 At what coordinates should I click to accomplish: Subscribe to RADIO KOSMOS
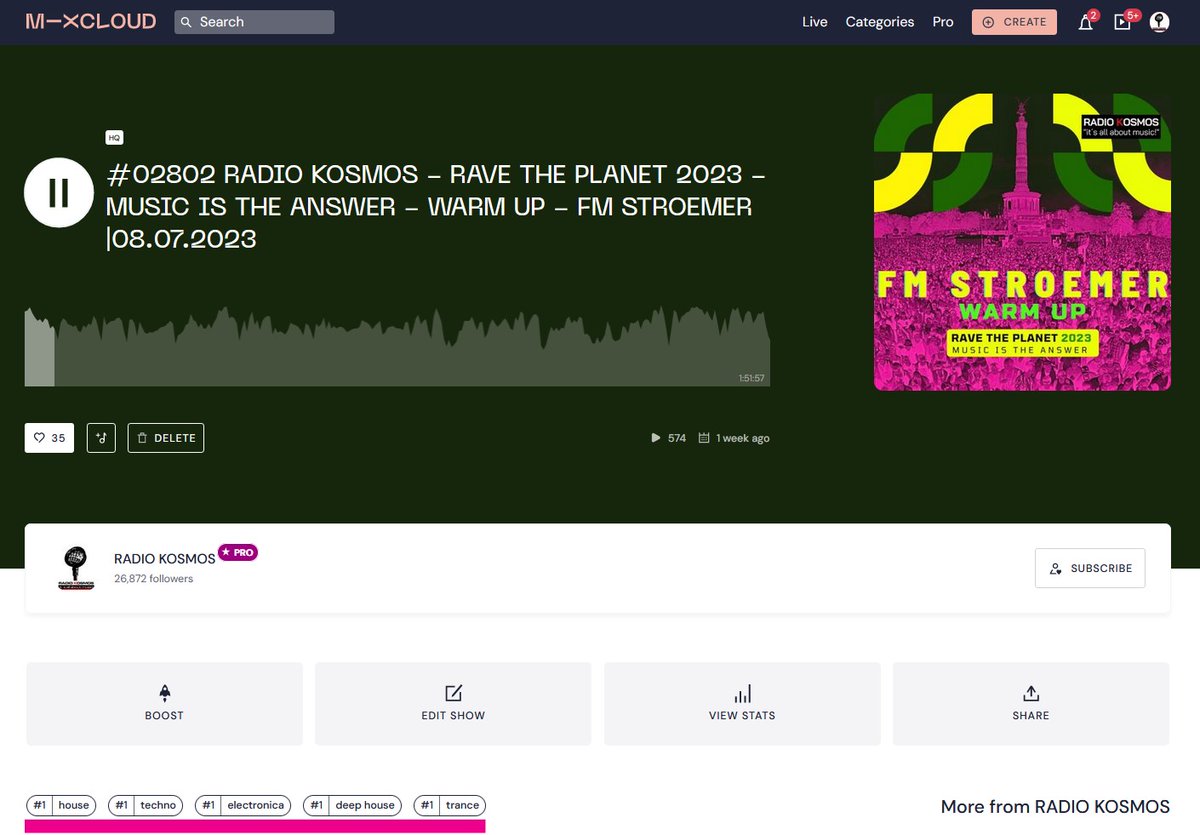point(1090,568)
